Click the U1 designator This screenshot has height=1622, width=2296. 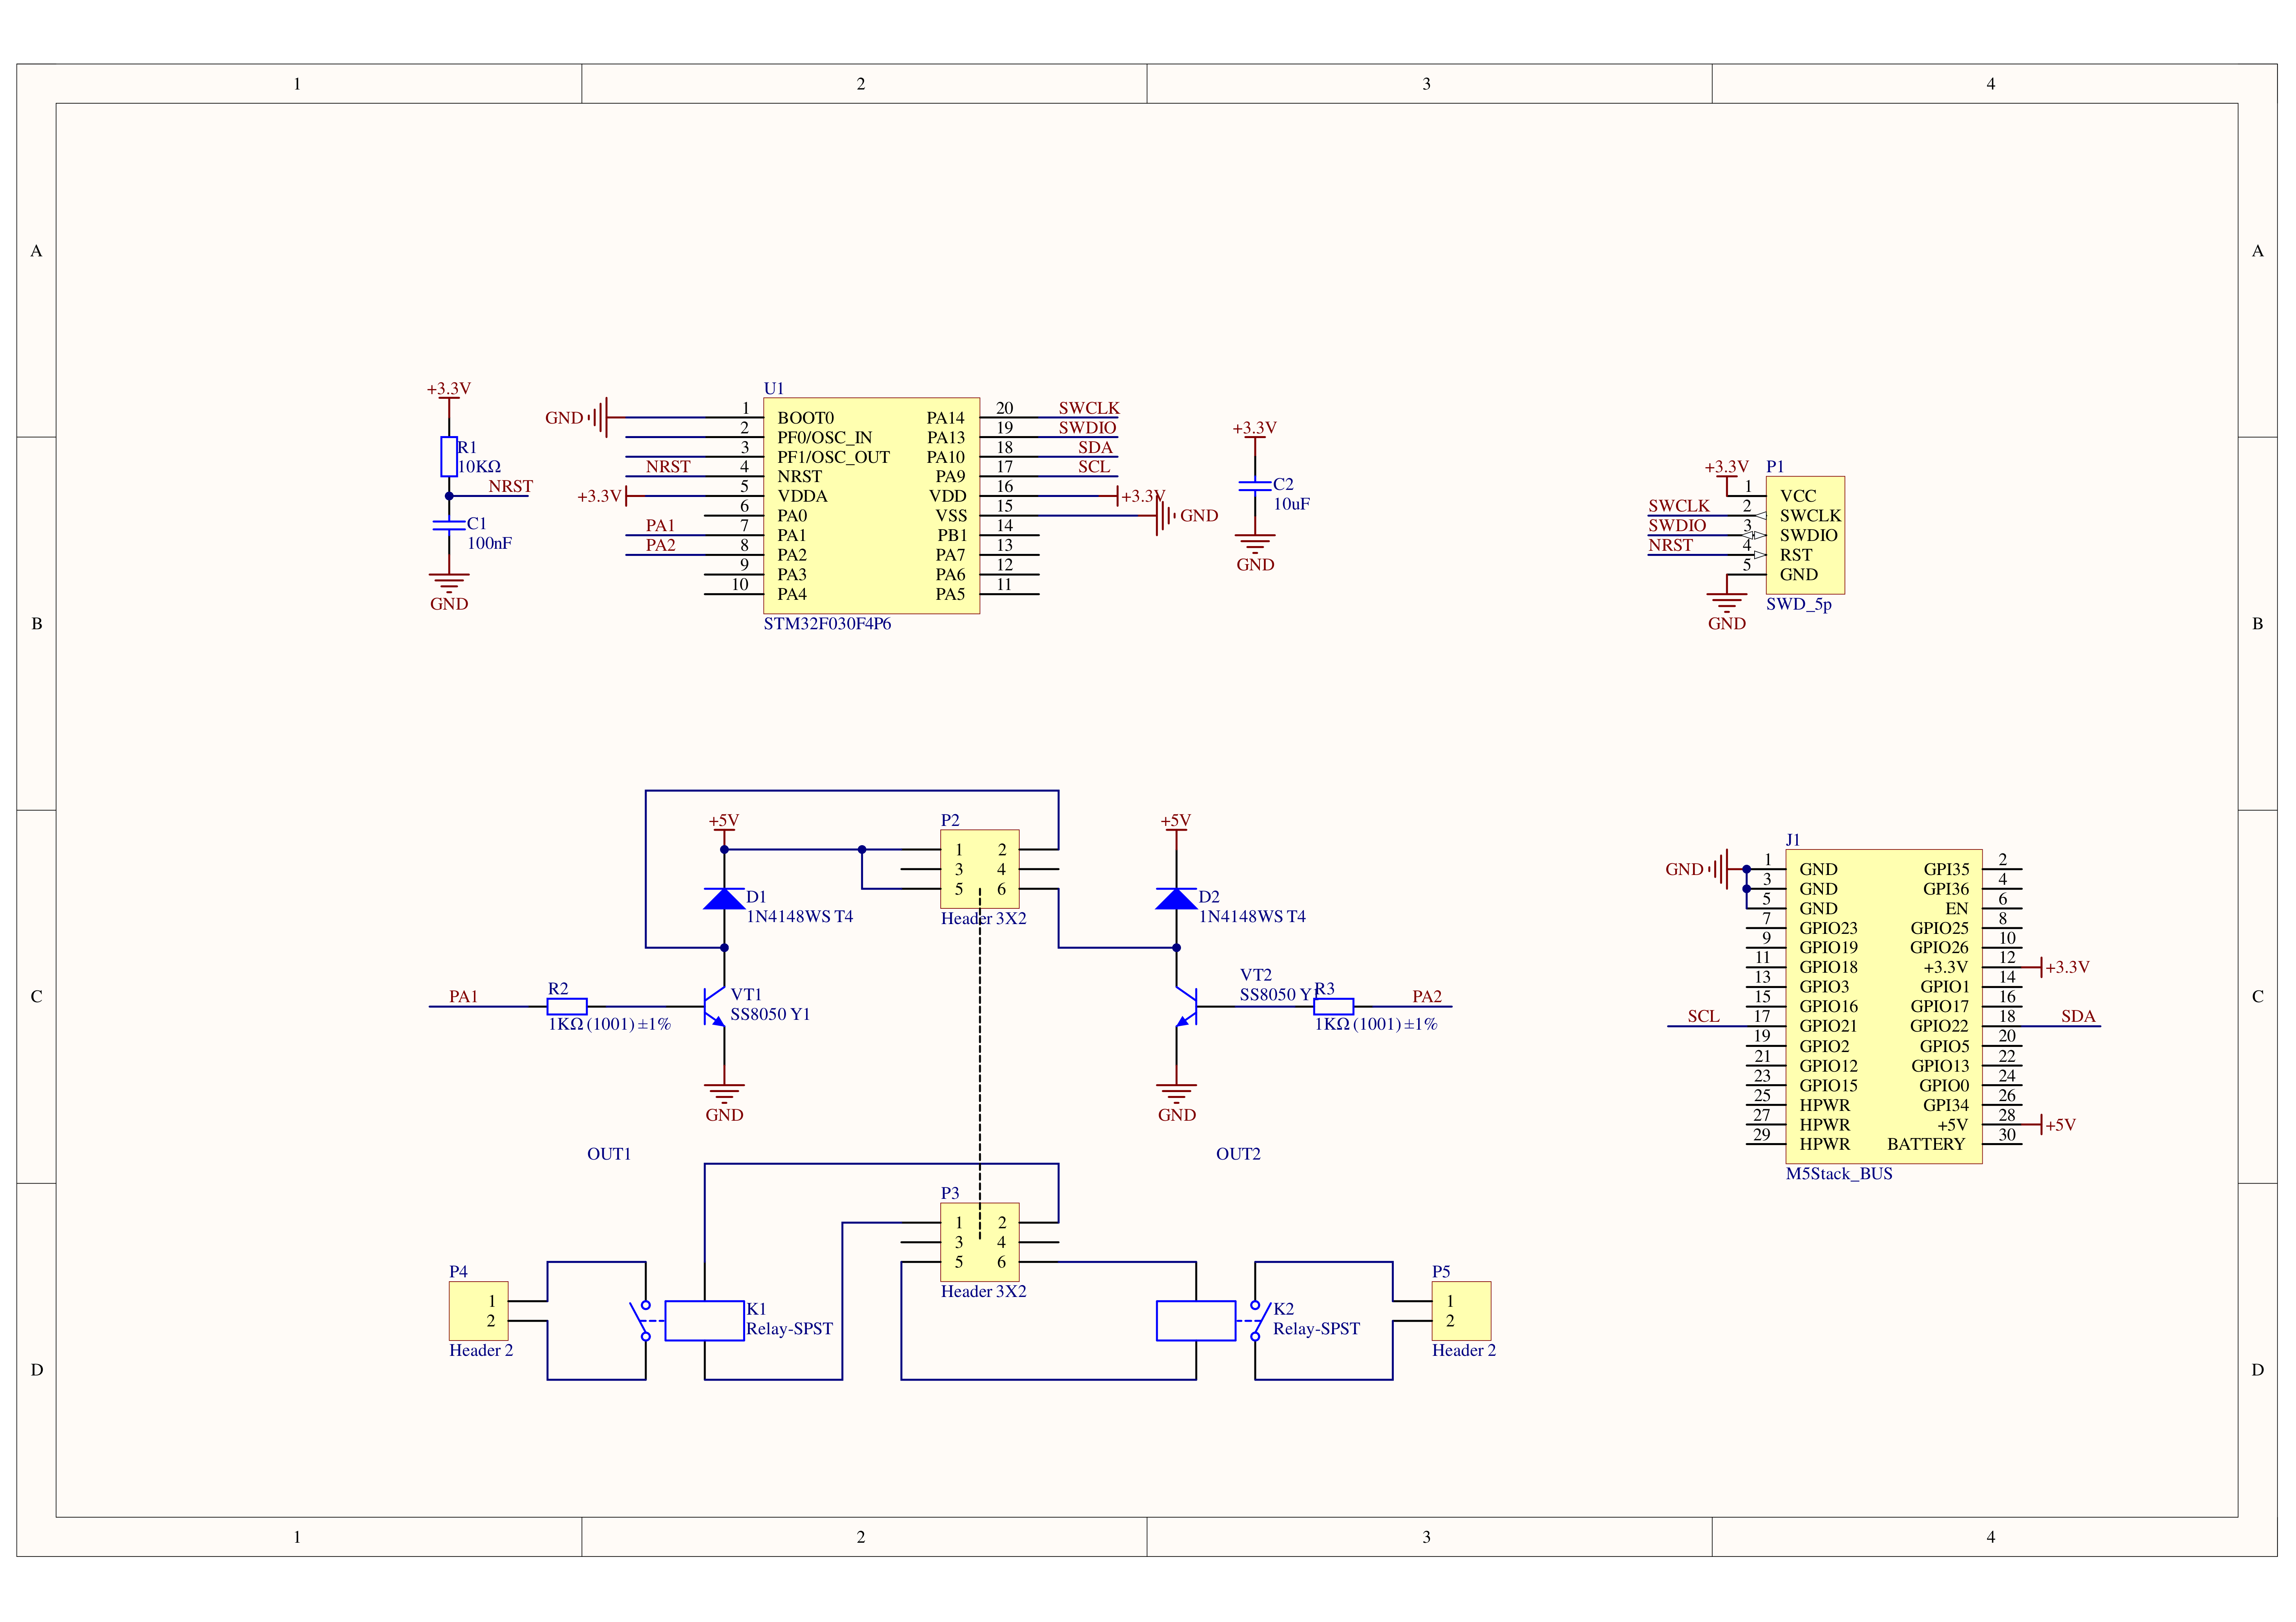coord(773,389)
